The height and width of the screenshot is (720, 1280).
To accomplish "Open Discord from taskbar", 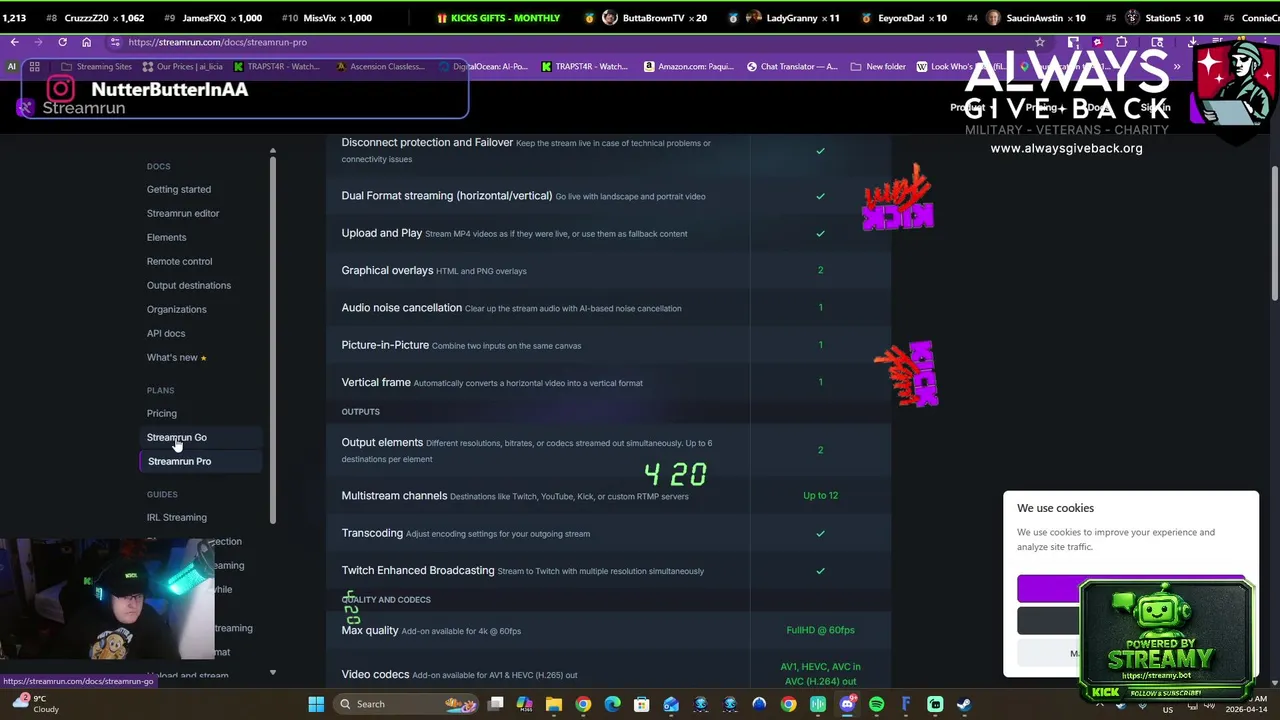I will tap(847, 704).
